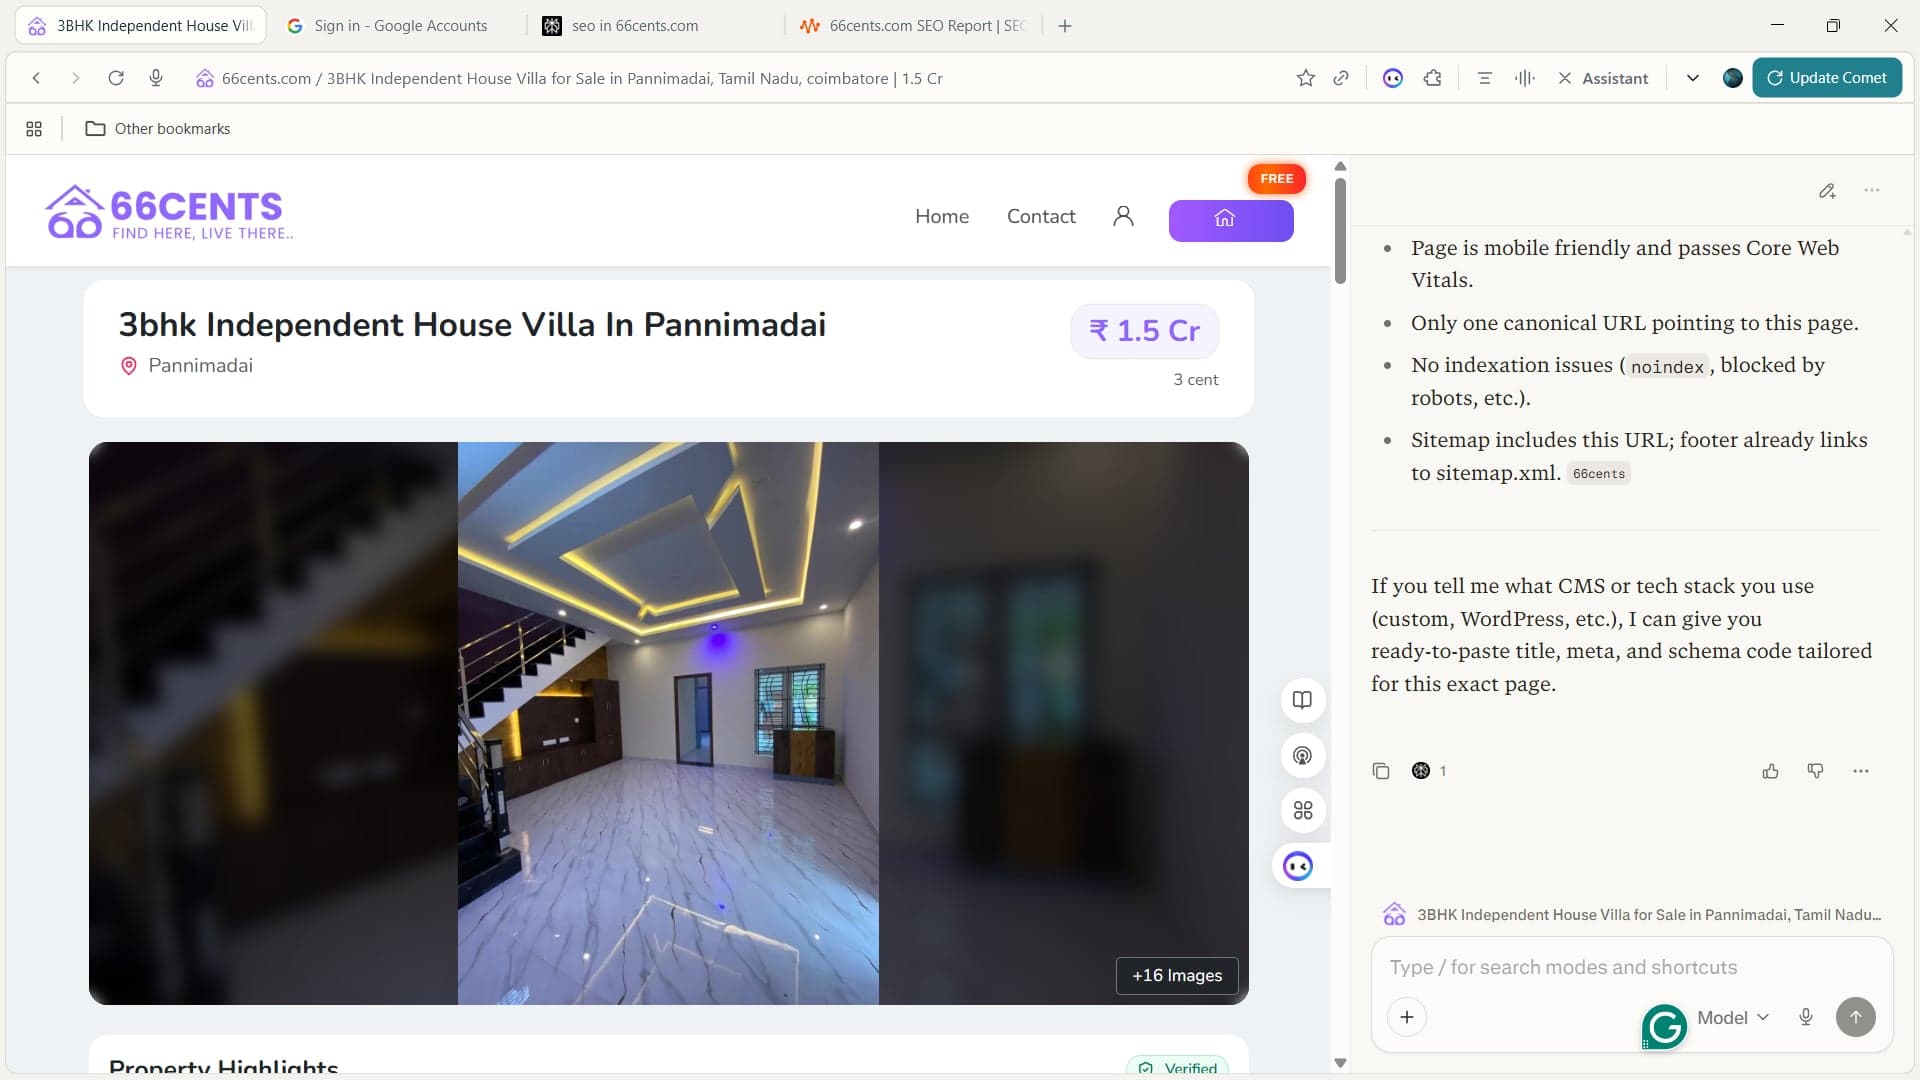
Task: Click the attached page context chip
Action: (x=1632, y=914)
